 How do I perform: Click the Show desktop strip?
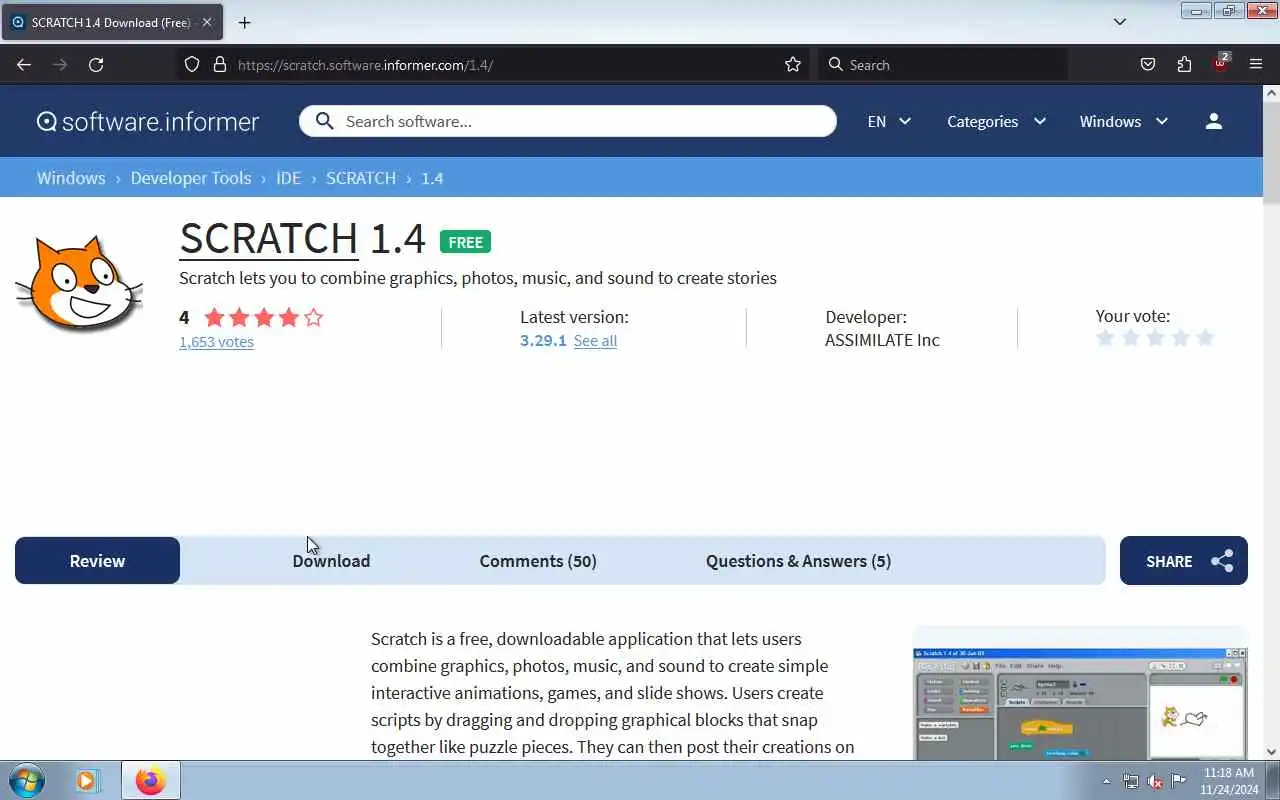click(1273, 780)
